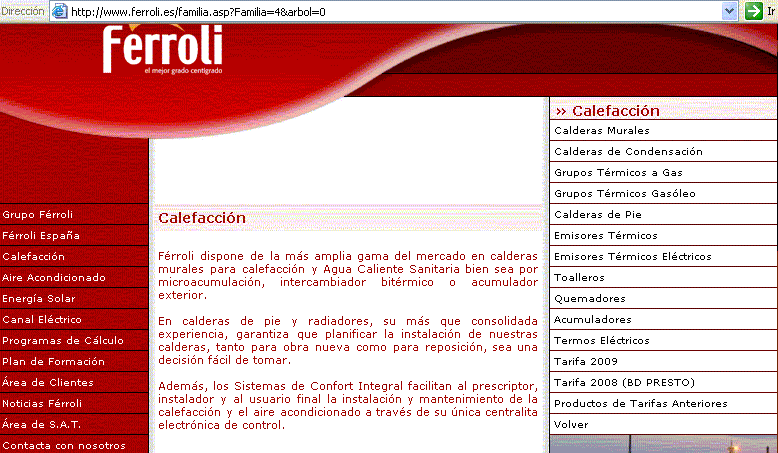Open Noticias Férroli menu item
Screen dimensions: 778x453
point(42,403)
